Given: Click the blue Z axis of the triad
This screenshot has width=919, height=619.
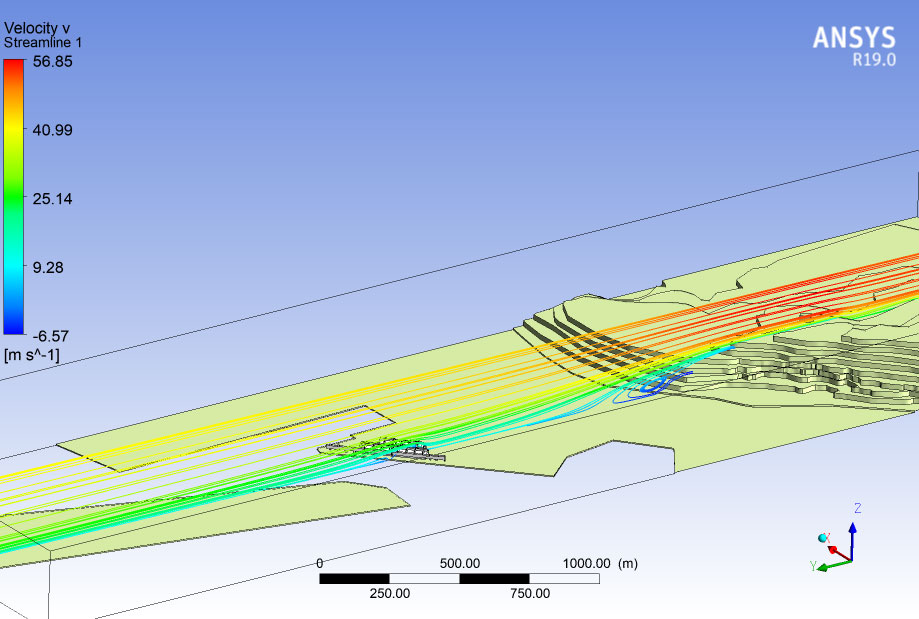Looking at the screenshot, I should (x=852, y=541).
